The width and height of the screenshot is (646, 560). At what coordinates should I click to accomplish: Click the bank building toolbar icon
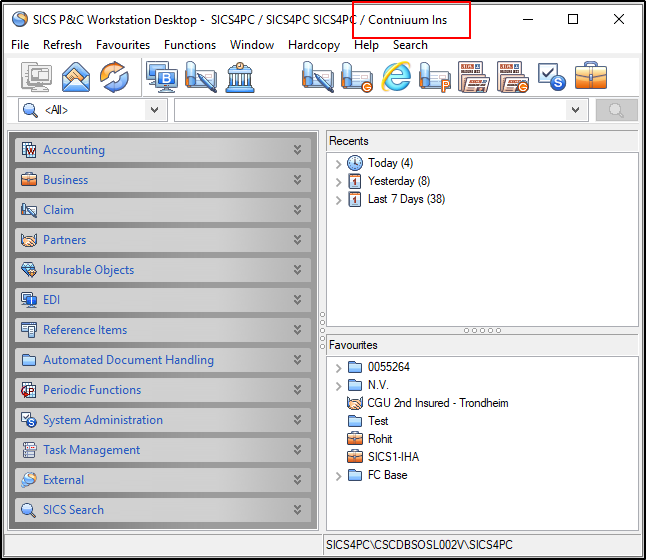[x=238, y=77]
